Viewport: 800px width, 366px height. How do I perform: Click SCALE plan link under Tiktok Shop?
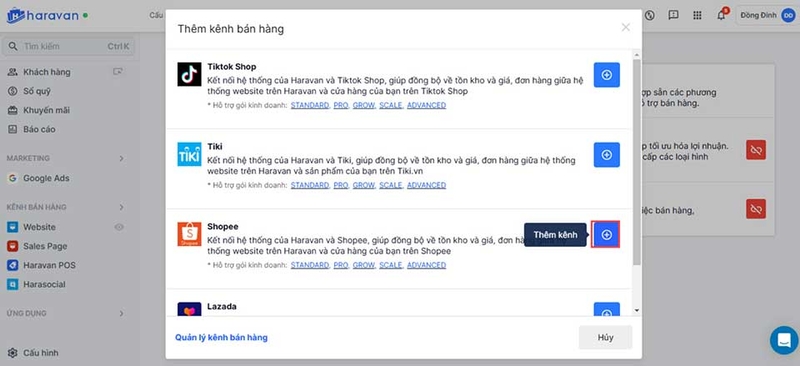391,106
